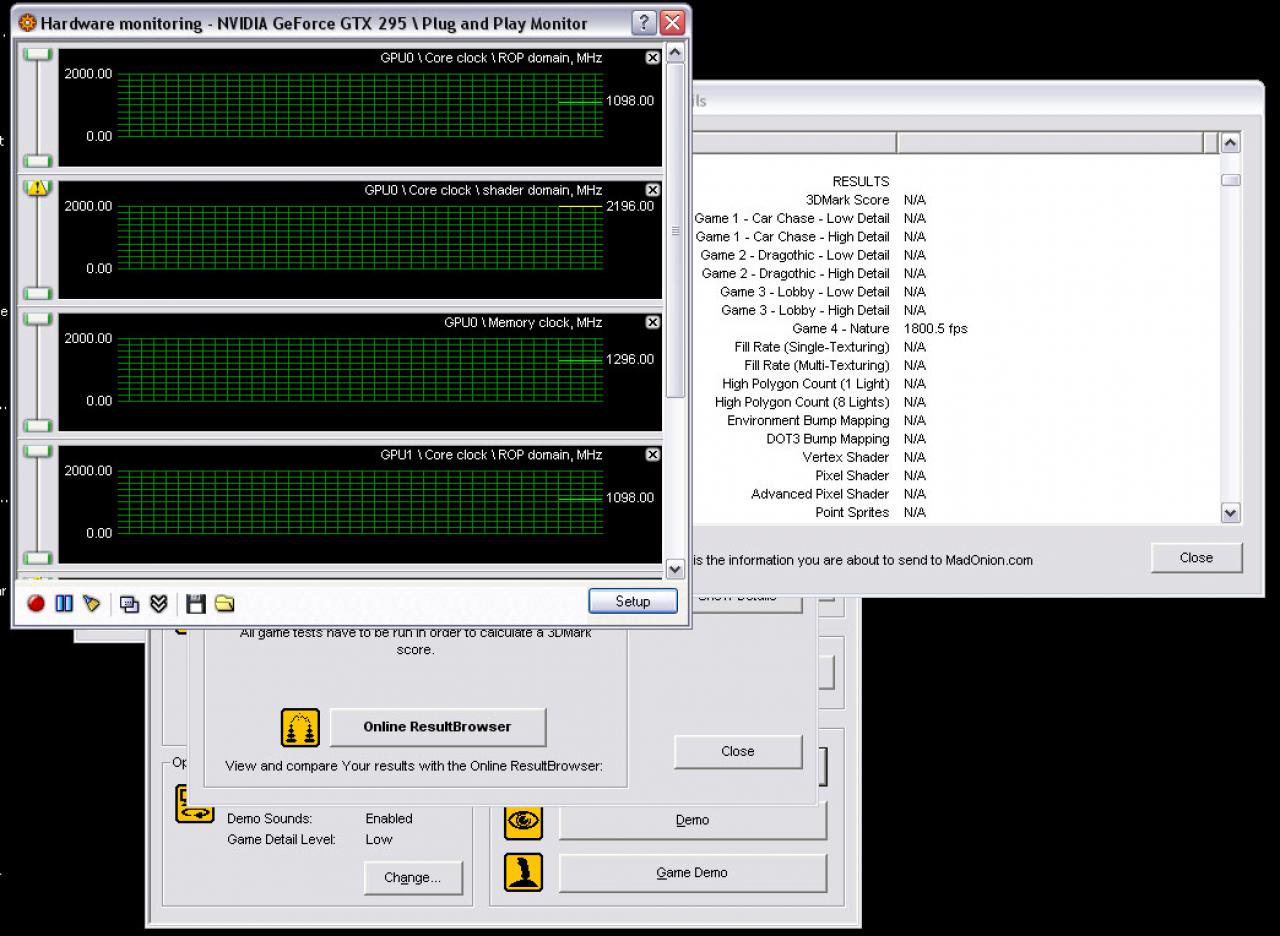Click upper limit handle of GPU0 ROP domain graph
The height and width of the screenshot is (936, 1280).
coord(38,54)
